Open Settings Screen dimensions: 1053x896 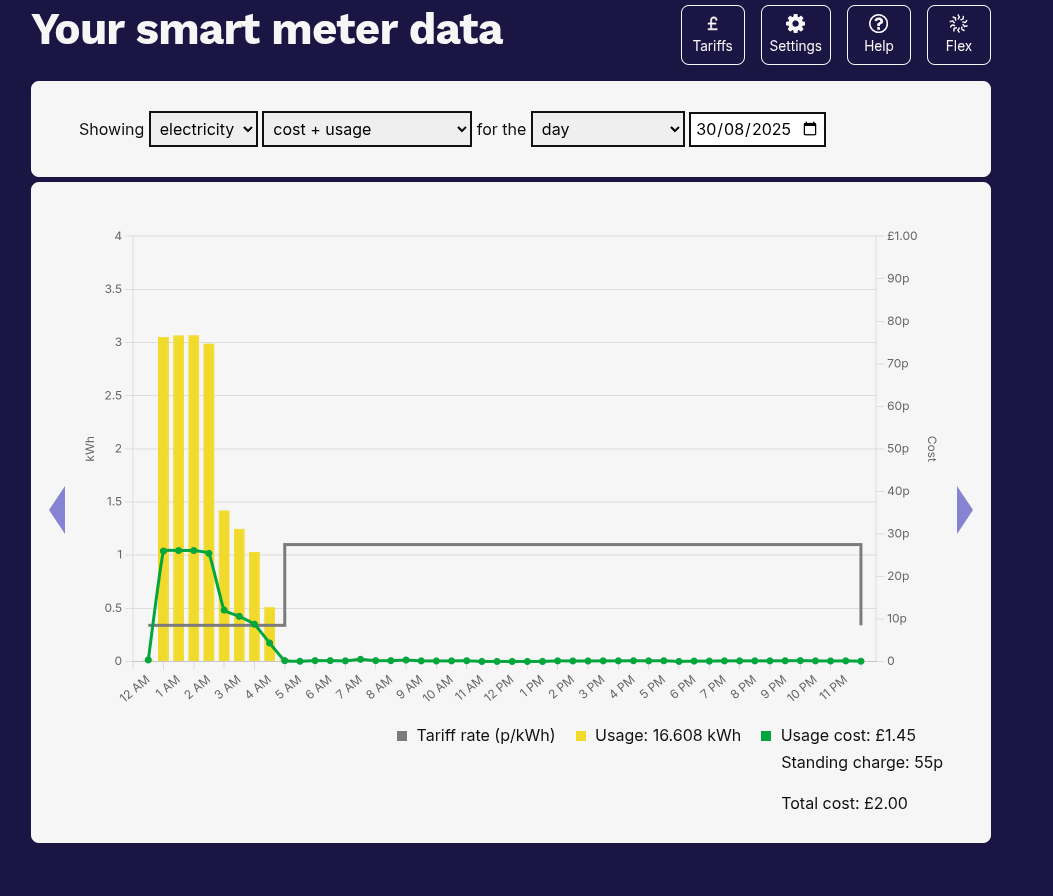tap(795, 34)
